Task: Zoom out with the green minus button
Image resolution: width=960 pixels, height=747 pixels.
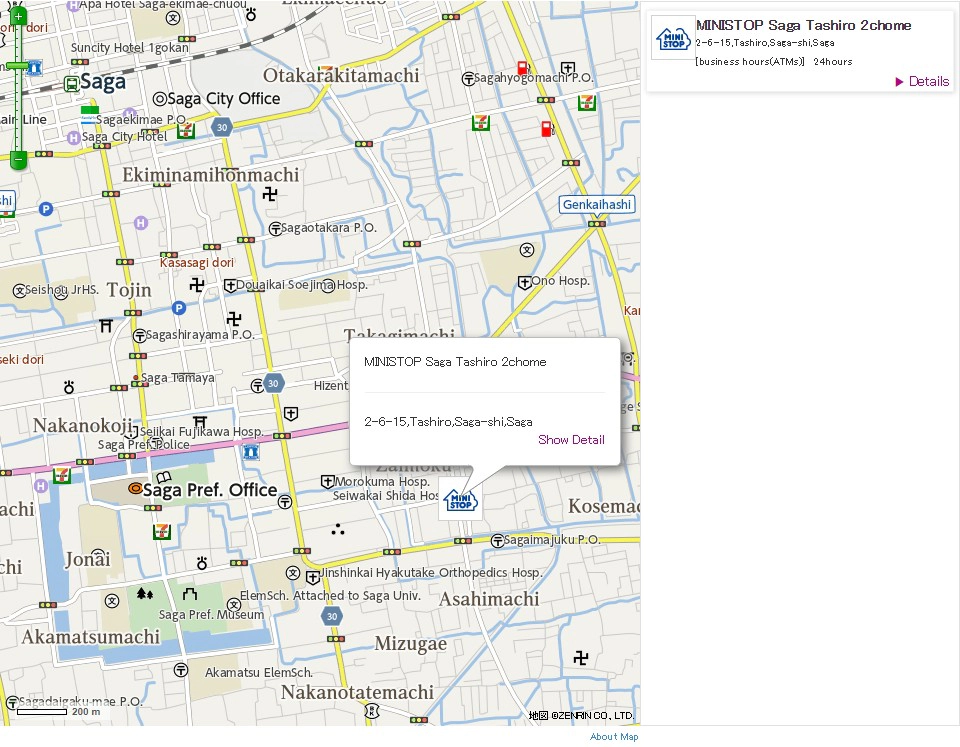Action: click(18, 160)
